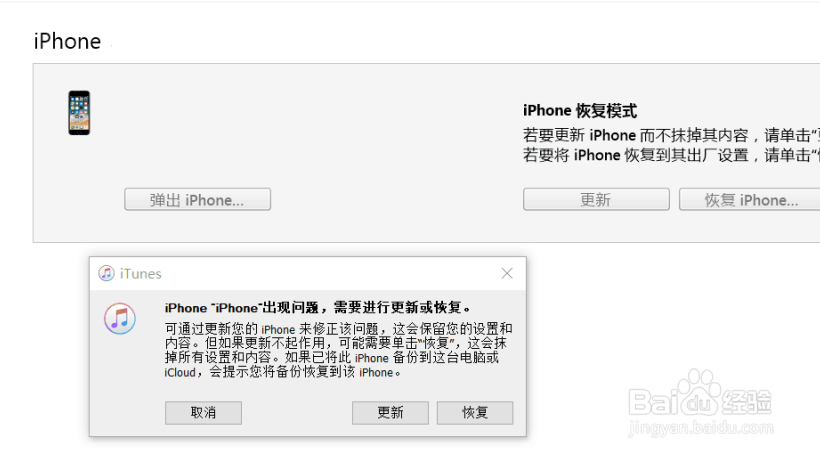
Task: Click the iPhone 恢复模式 heading
Action: (x=580, y=111)
